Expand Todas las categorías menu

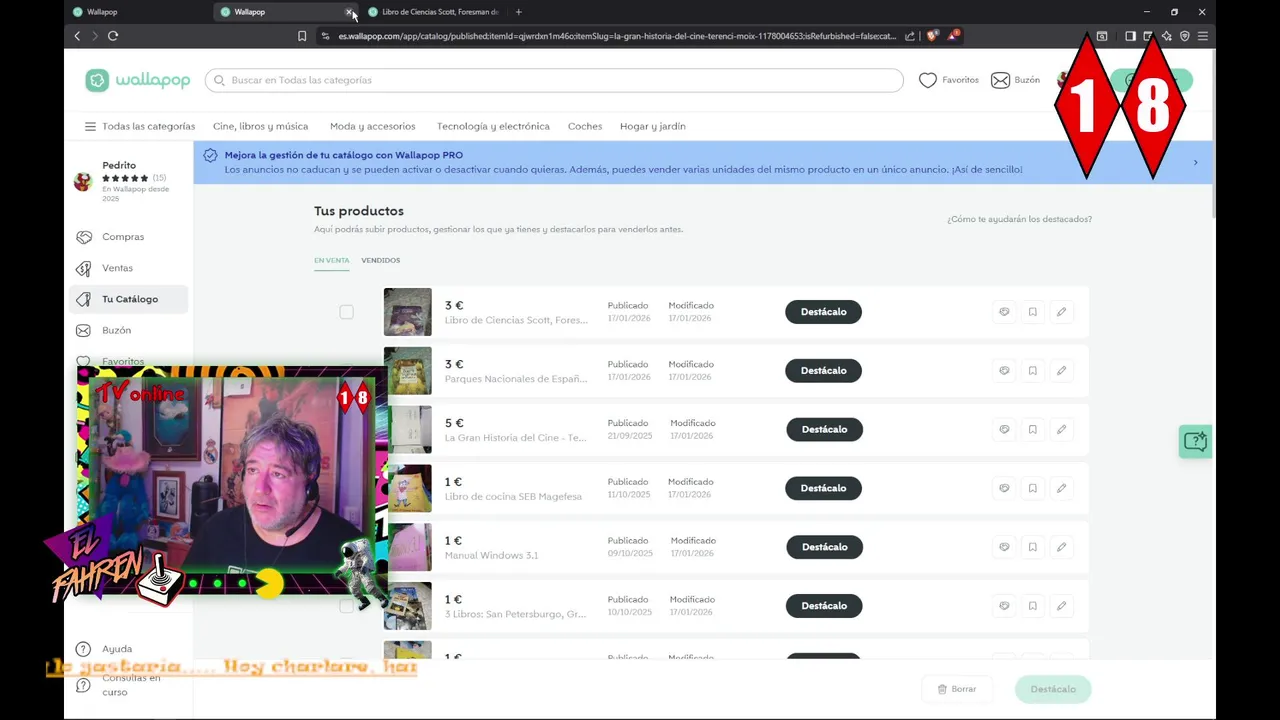pyautogui.click(x=140, y=127)
